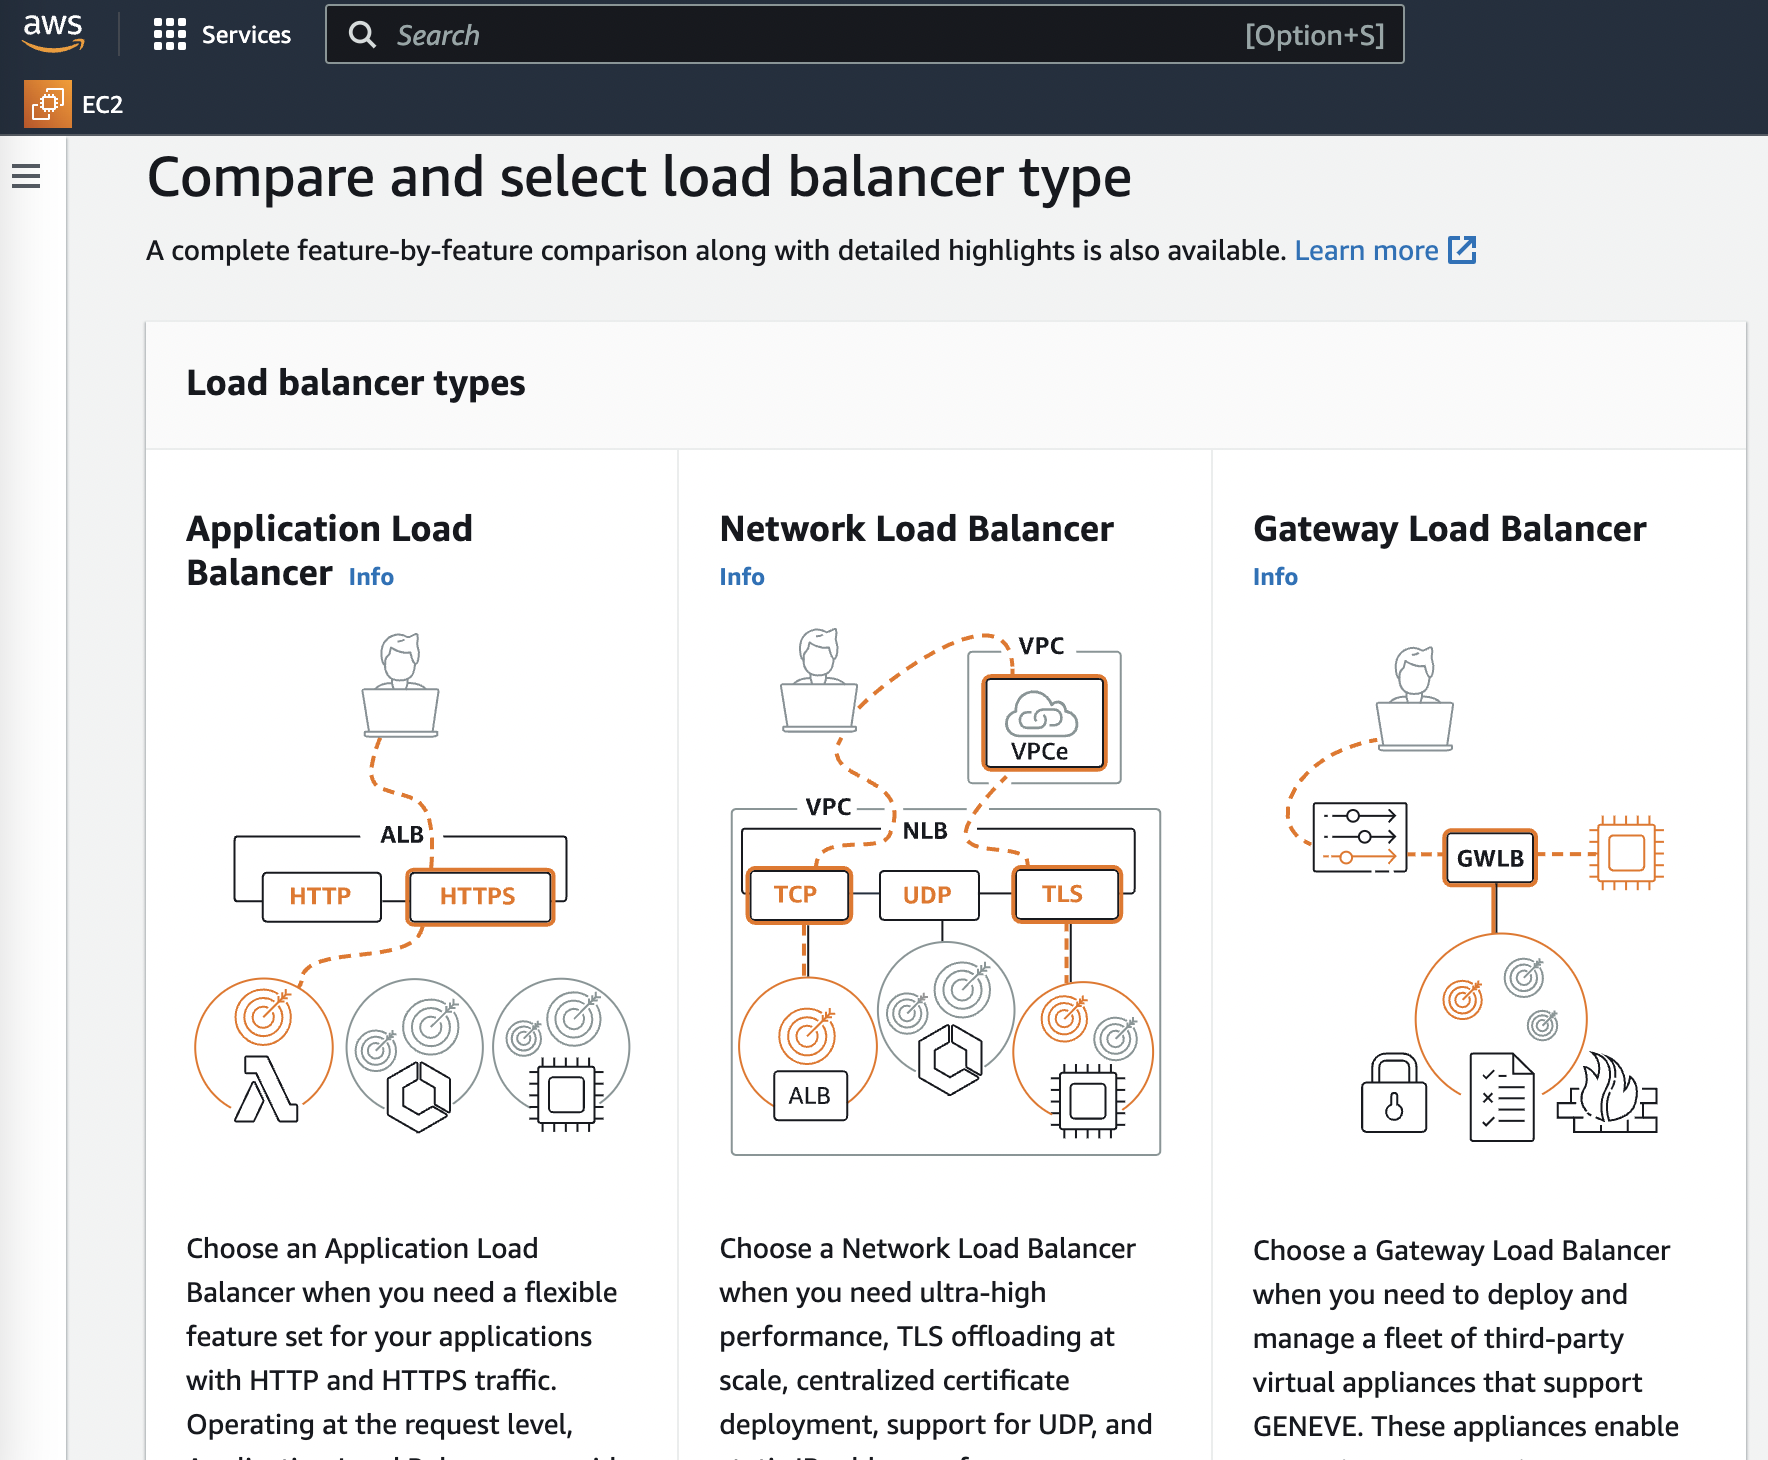Click the HTTP box in ALB diagram
The image size is (1768, 1460).
coord(321,896)
